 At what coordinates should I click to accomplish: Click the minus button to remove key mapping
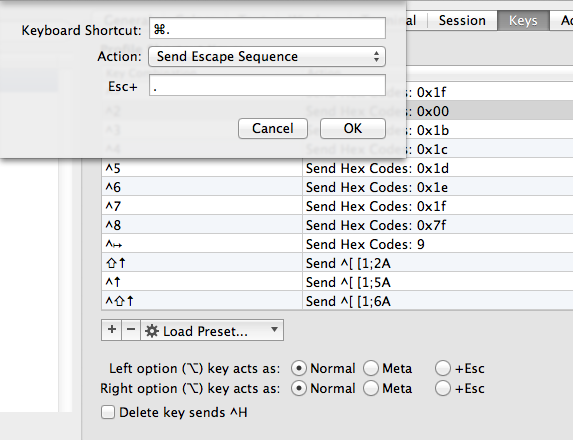tap(131, 330)
